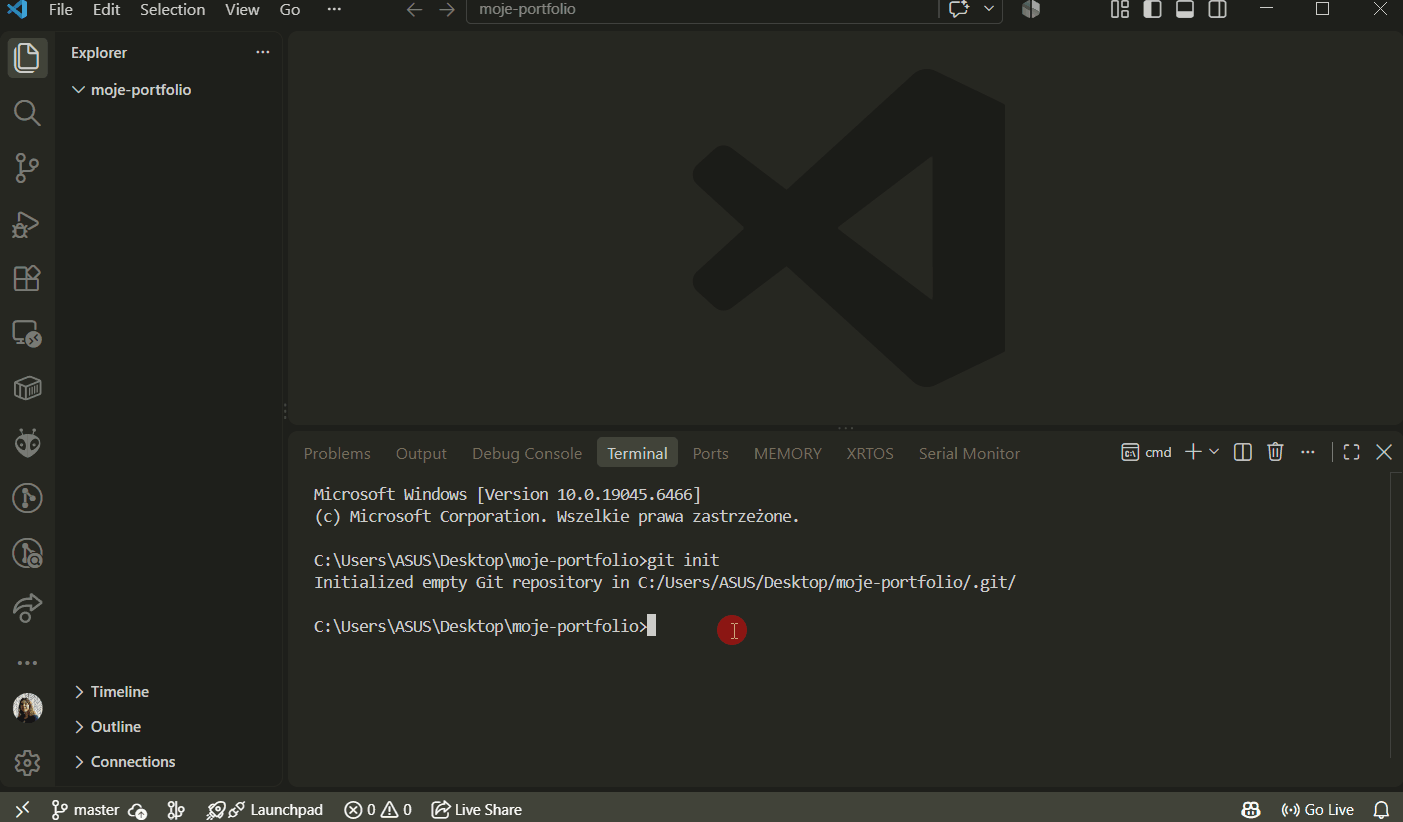
Task: Open the Live Share arrow icon in activity bar
Action: (x=27, y=607)
